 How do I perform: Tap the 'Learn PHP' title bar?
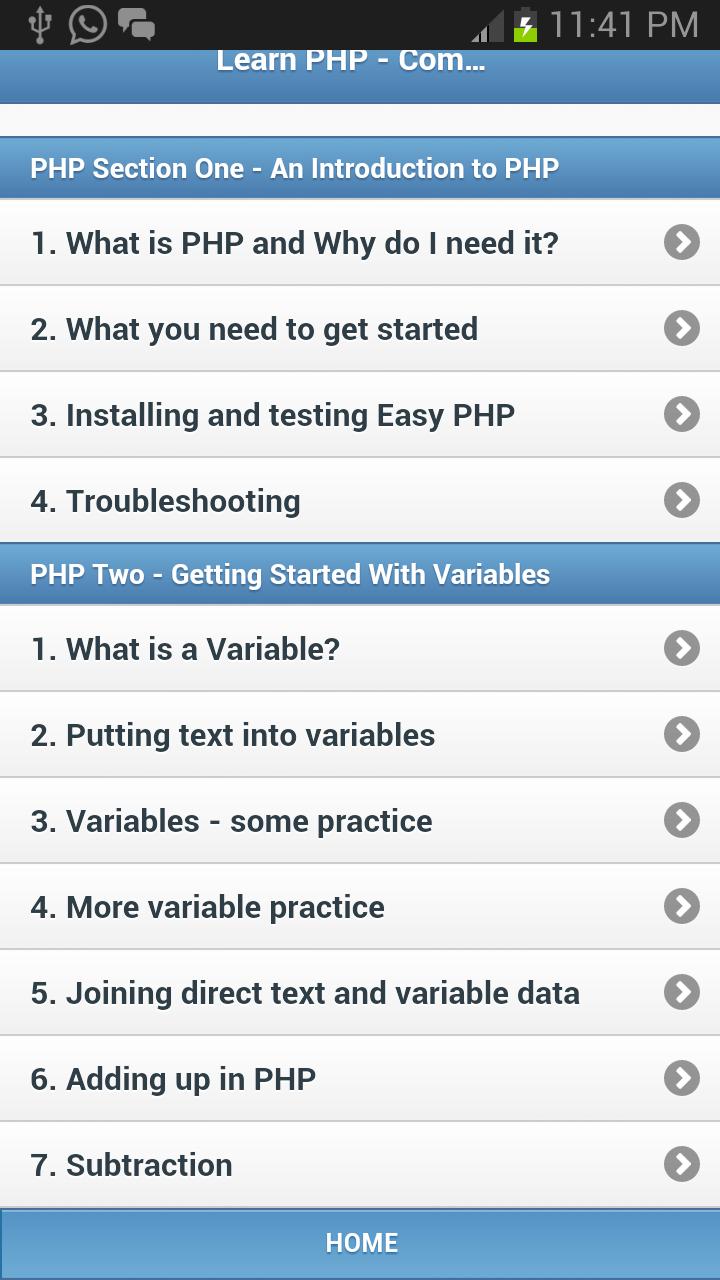tap(360, 62)
